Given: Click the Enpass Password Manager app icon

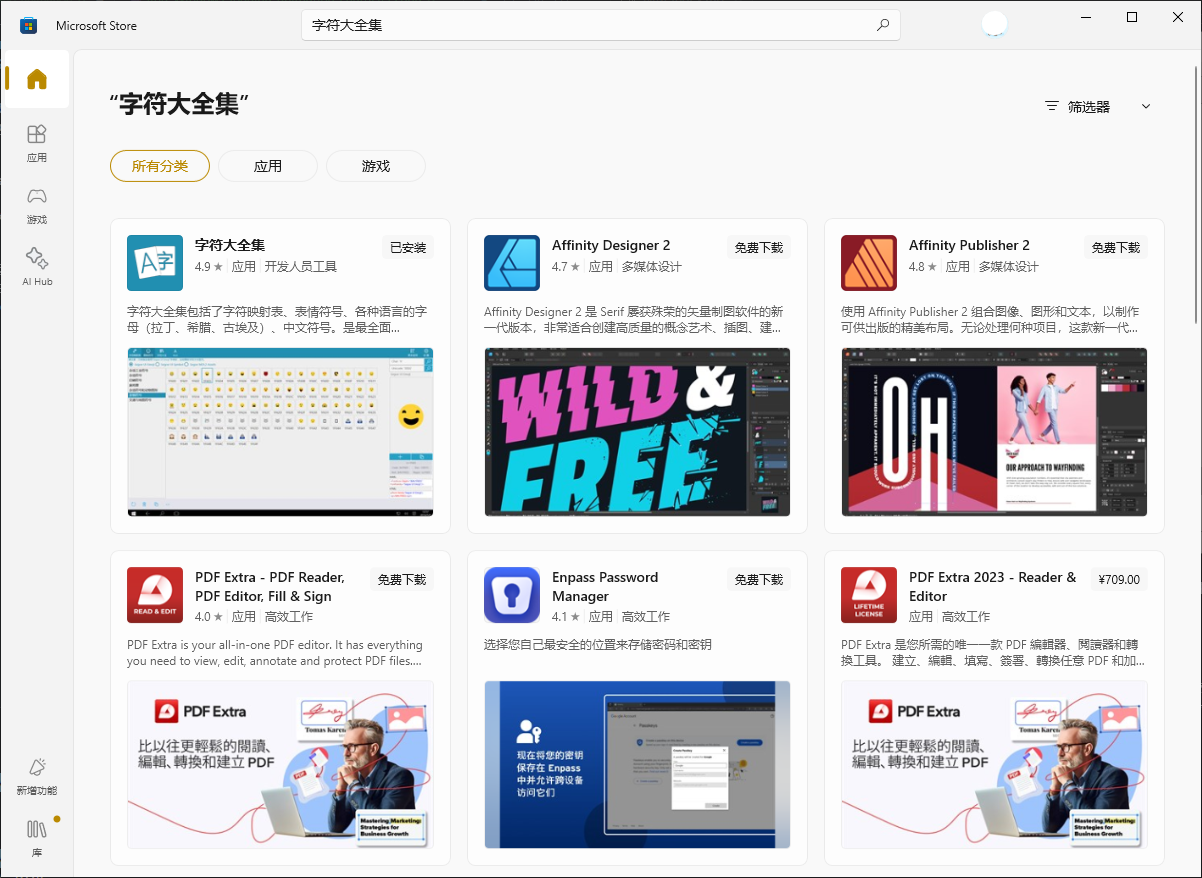Looking at the screenshot, I should [512, 595].
